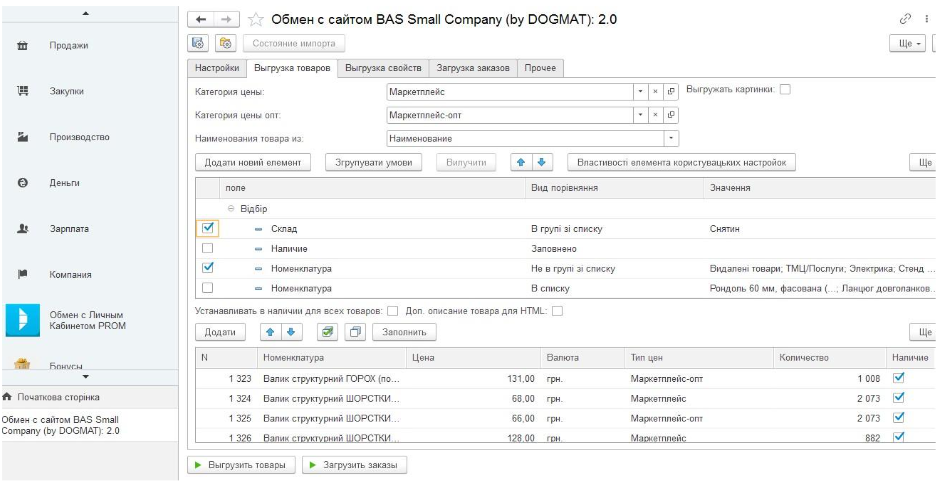
Task: Copy the page link using the chain icon
Action: click(x=907, y=20)
